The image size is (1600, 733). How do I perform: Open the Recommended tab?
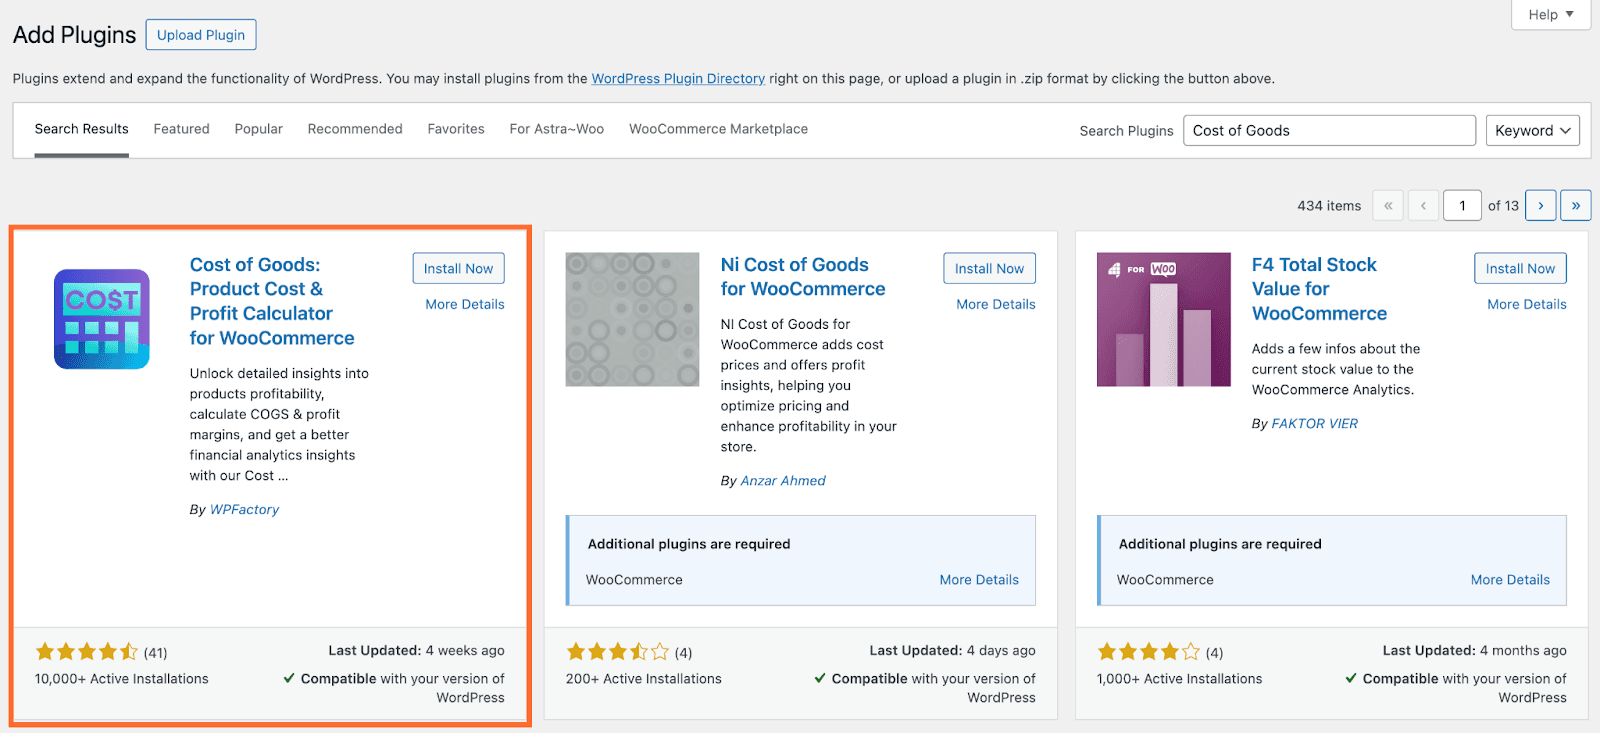click(x=355, y=129)
